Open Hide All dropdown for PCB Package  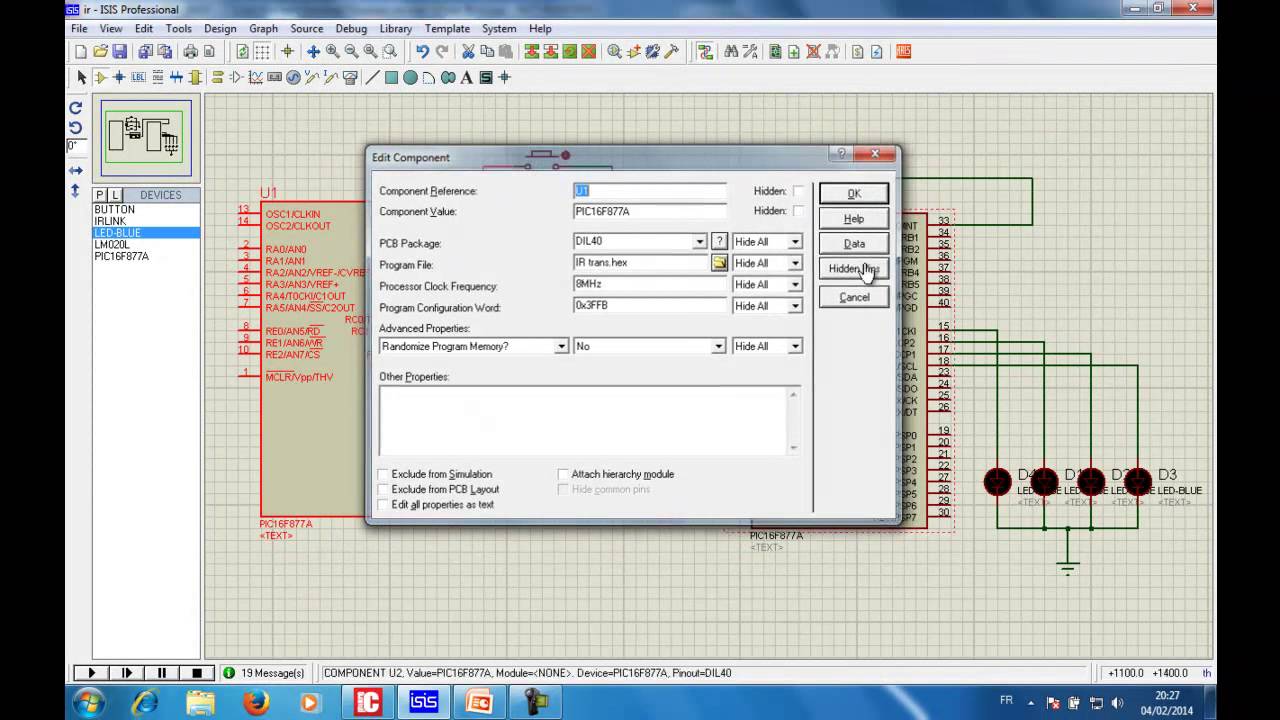point(795,242)
